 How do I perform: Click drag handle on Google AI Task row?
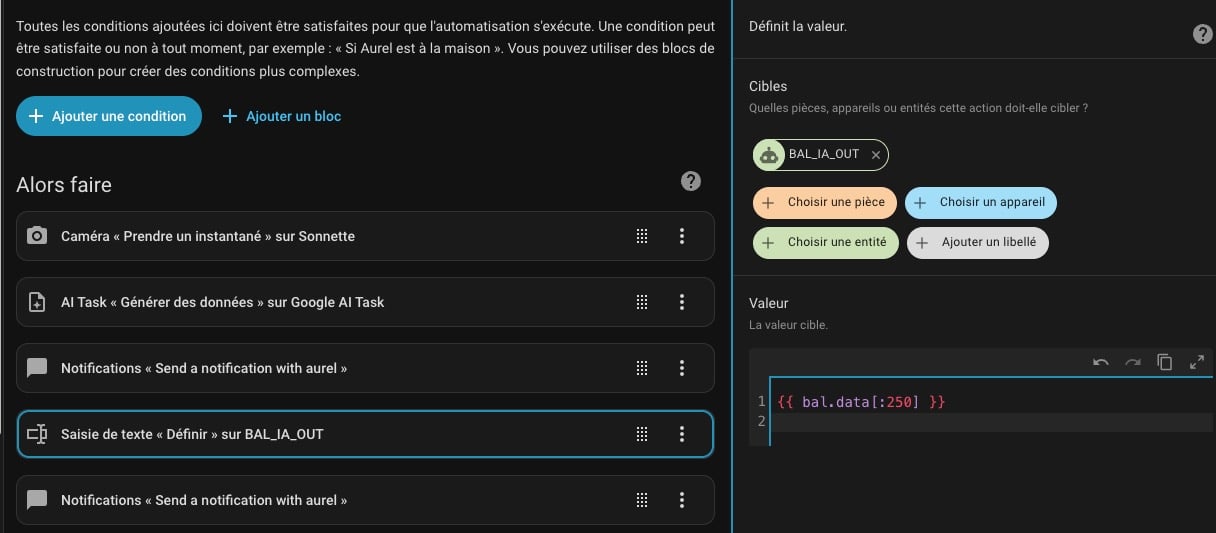[x=642, y=302]
